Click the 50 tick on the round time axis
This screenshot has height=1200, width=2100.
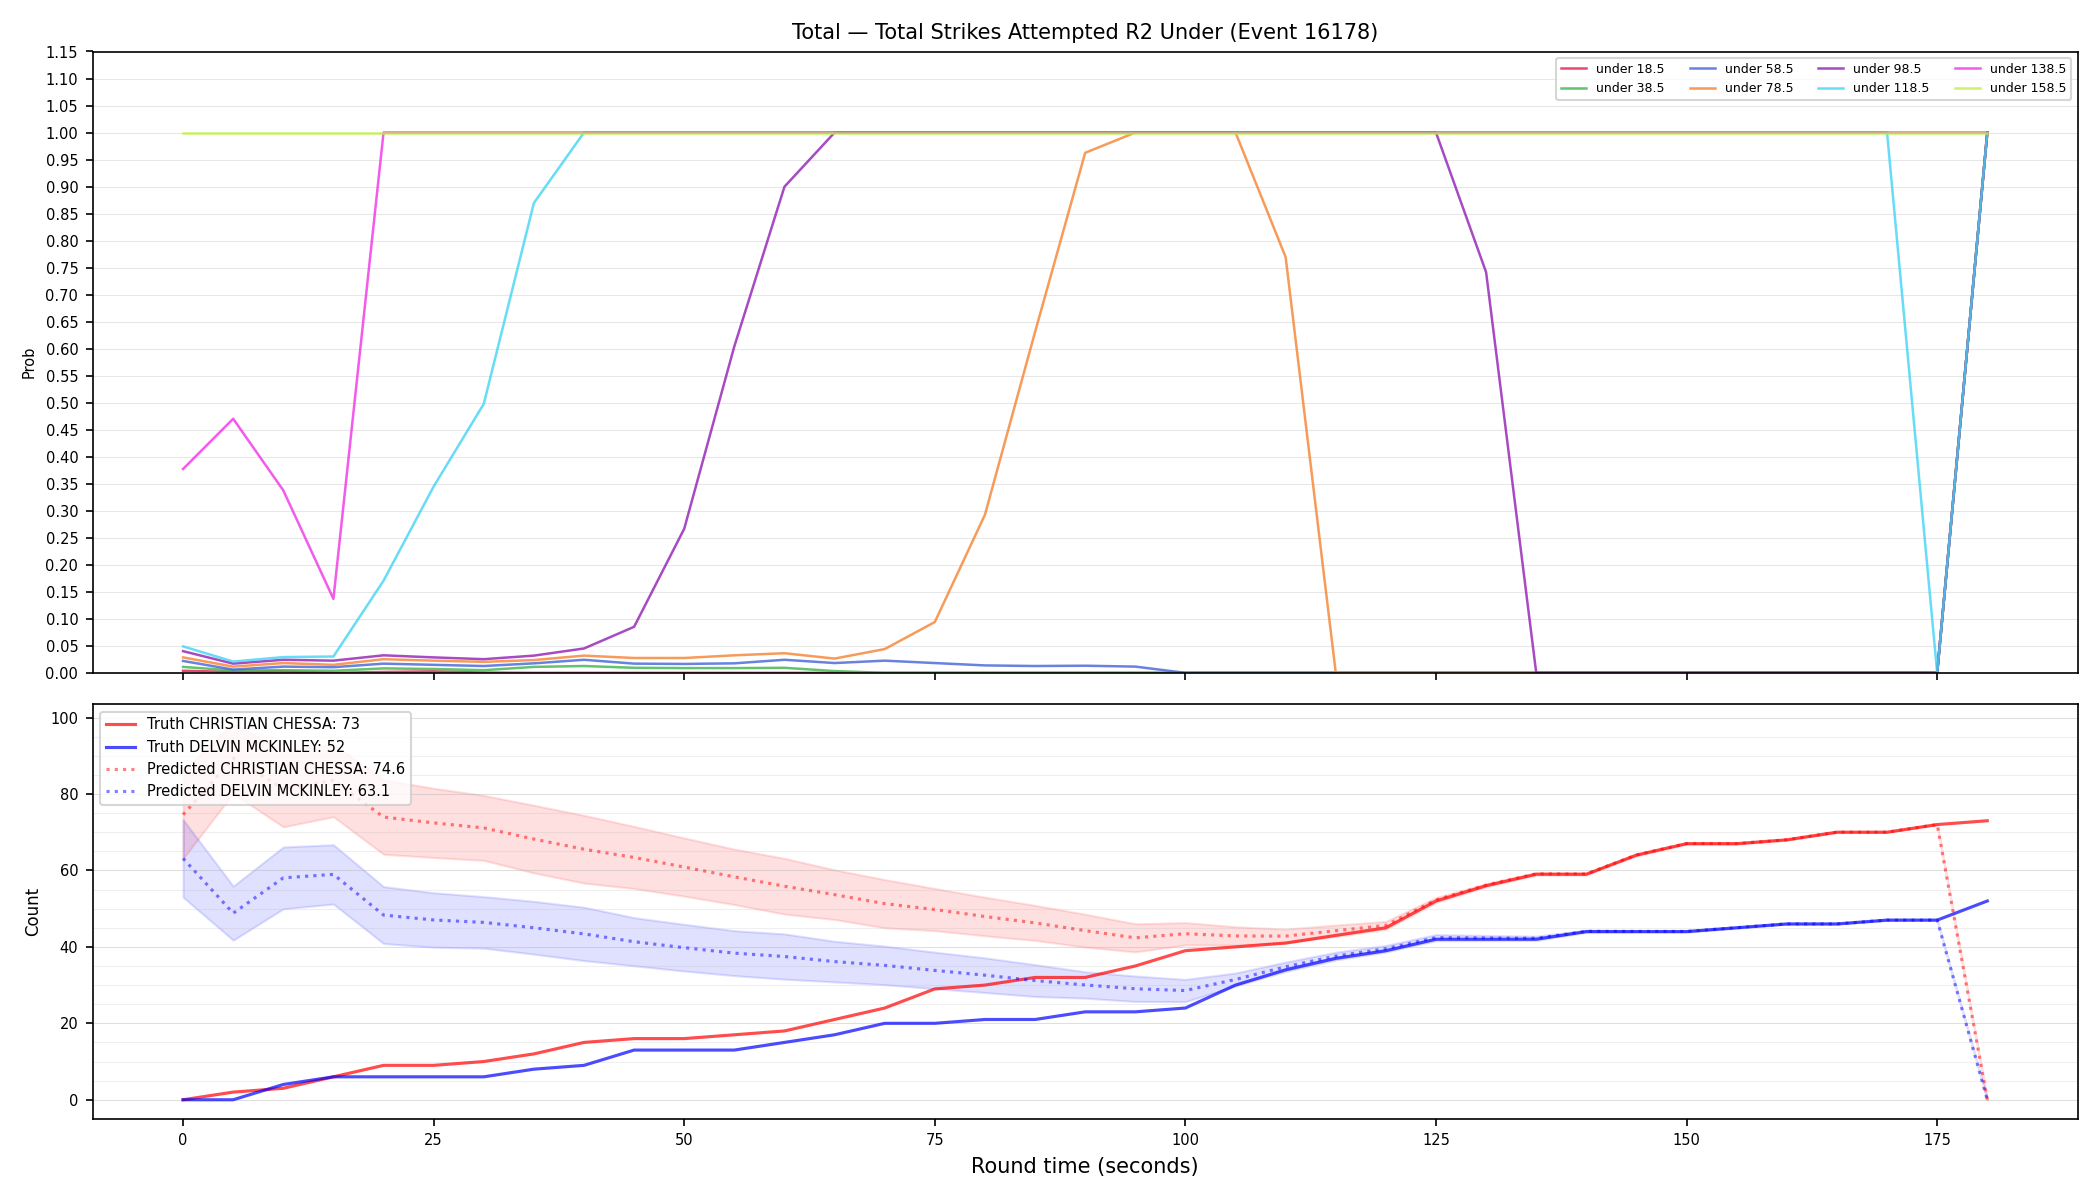point(684,1139)
